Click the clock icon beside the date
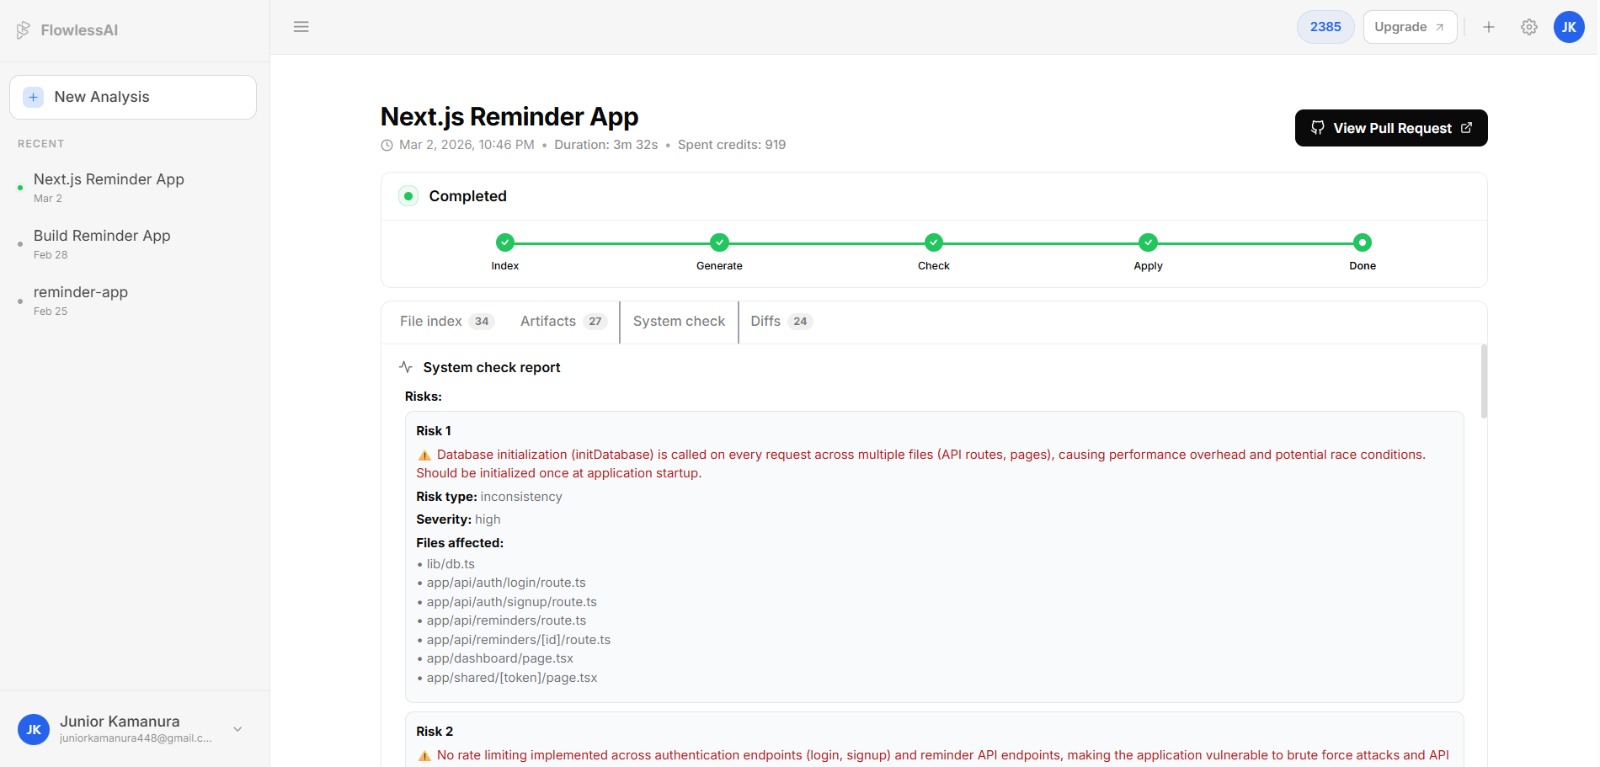The height and width of the screenshot is (767, 1600). click(x=387, y=145)
